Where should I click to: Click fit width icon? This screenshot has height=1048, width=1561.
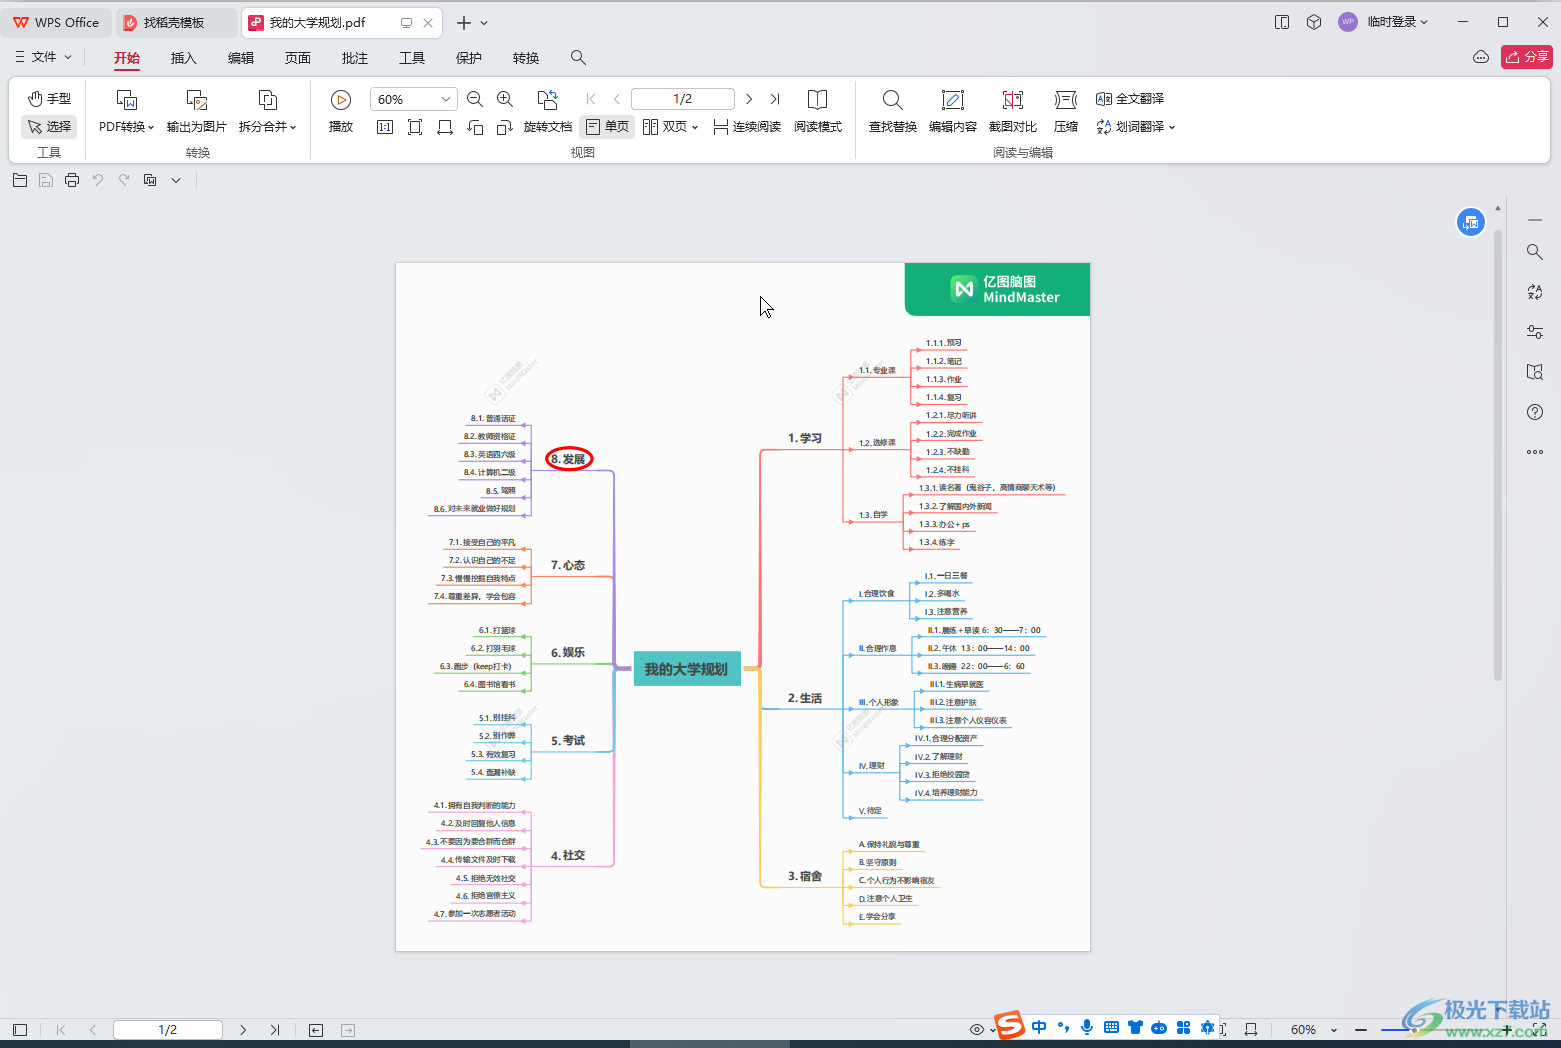[x=445, y=127]
